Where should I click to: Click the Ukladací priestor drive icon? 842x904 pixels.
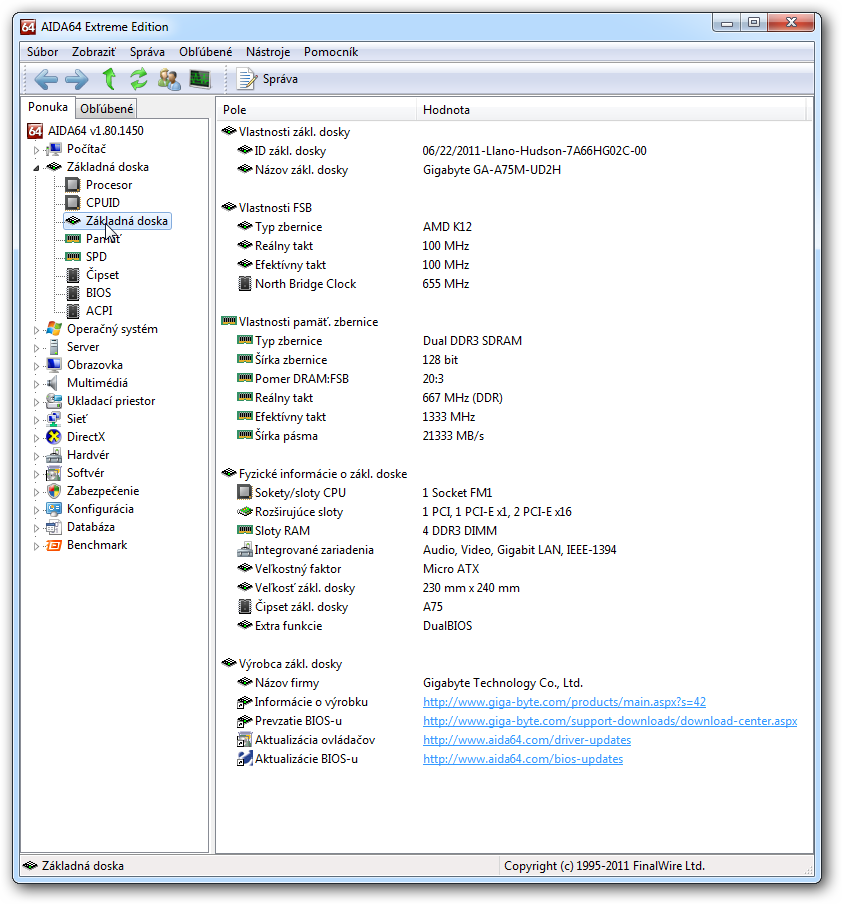point(54,401)
